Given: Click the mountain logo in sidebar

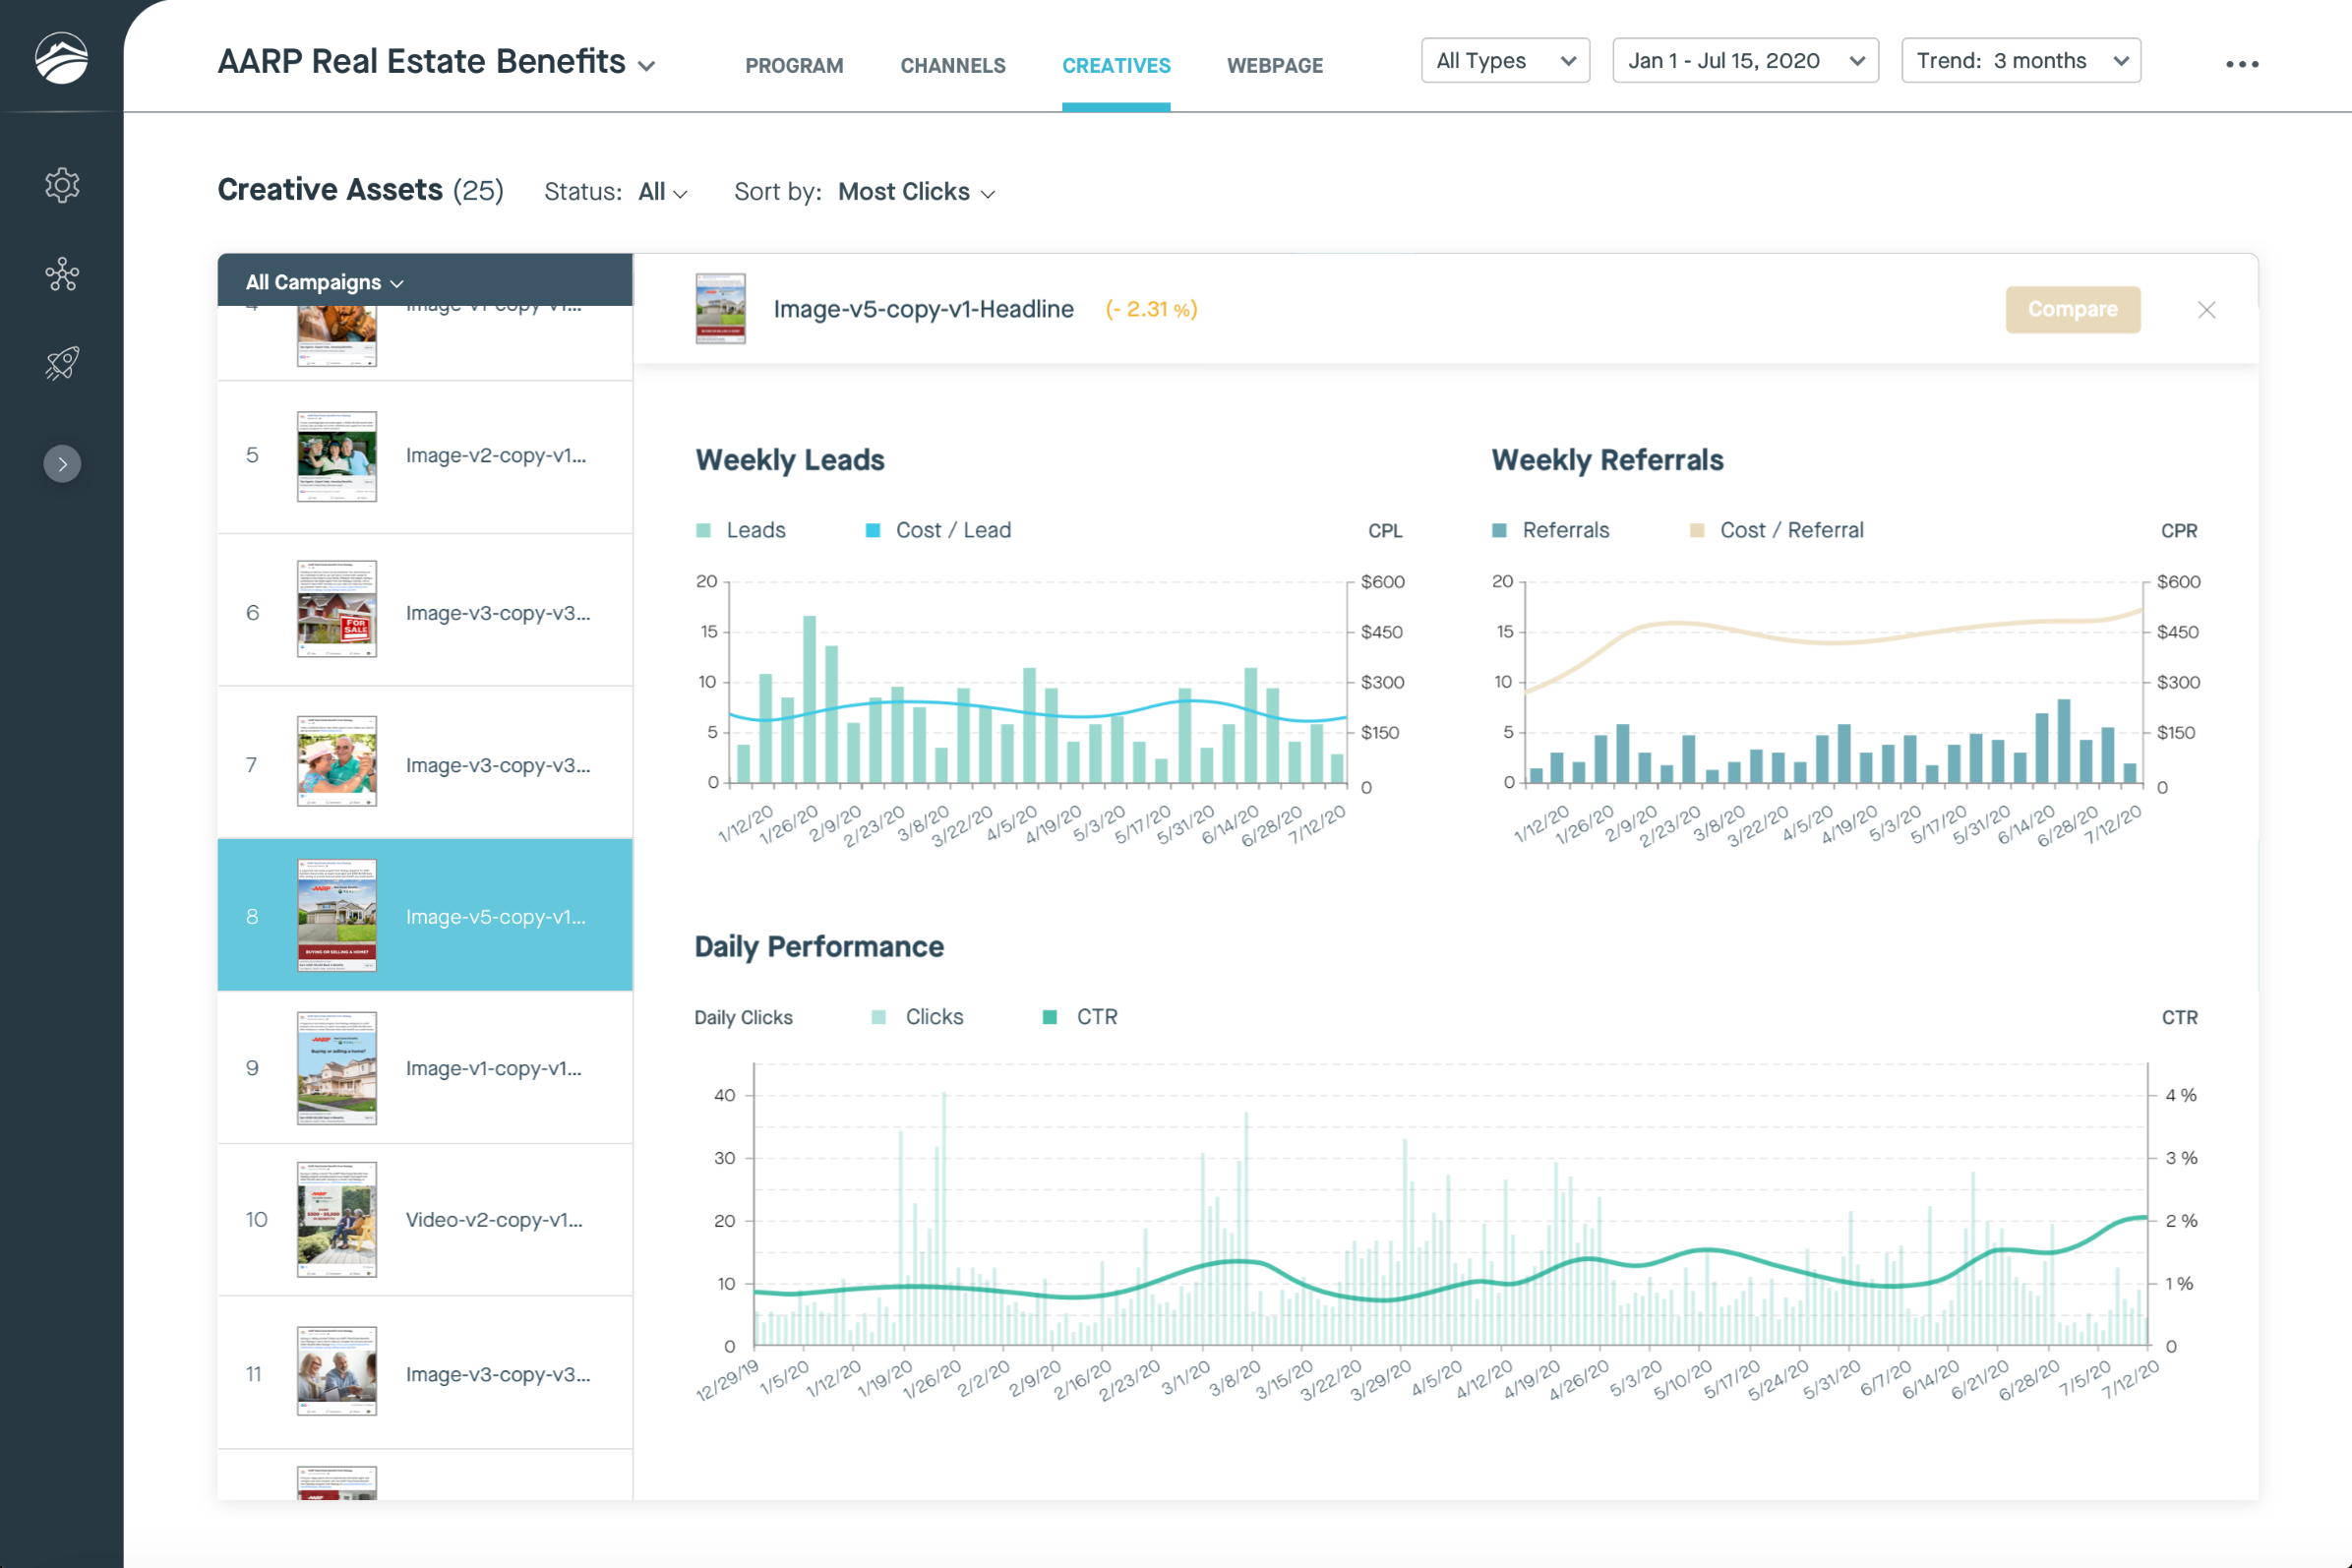Looking at the screenshot, I should click(x=61, y=58).
